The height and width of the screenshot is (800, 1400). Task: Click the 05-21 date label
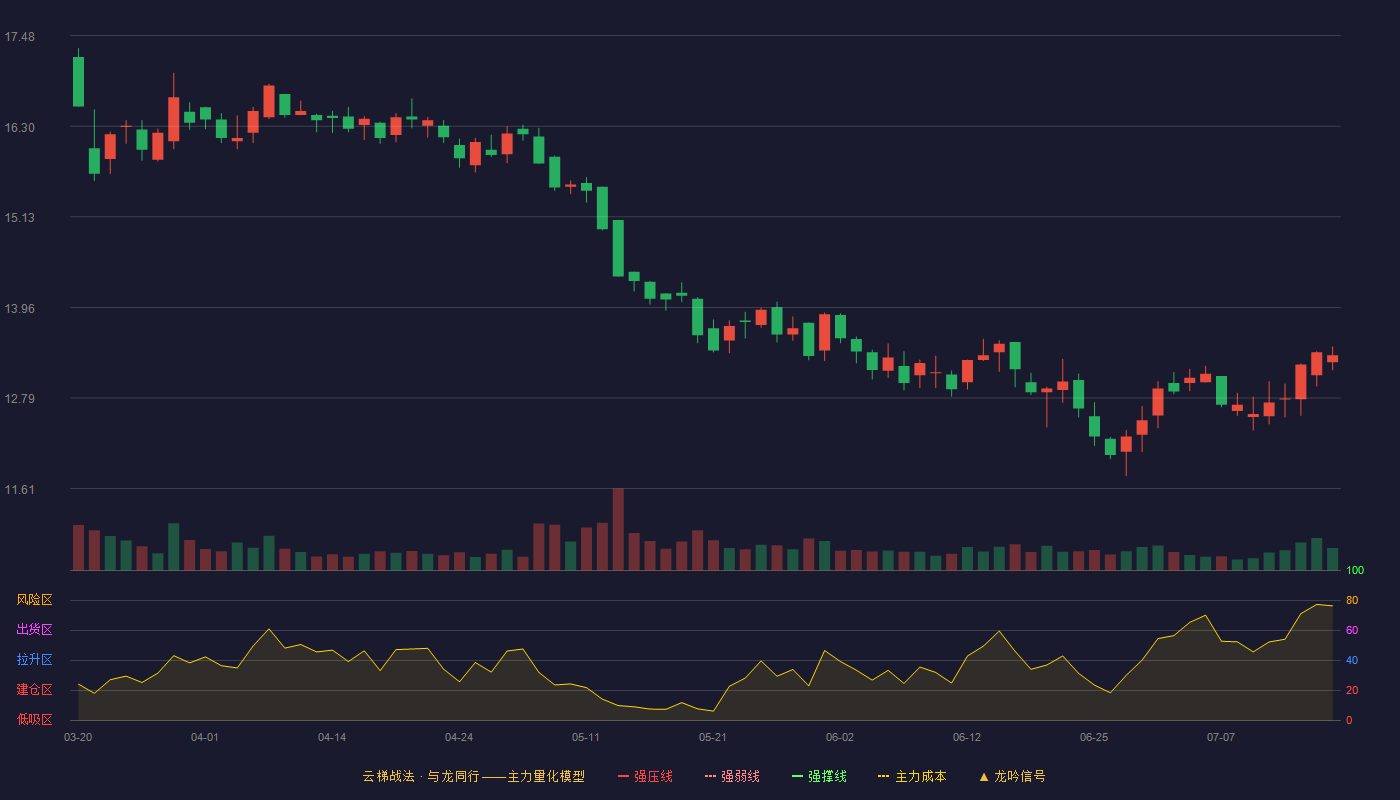[713, 737]
